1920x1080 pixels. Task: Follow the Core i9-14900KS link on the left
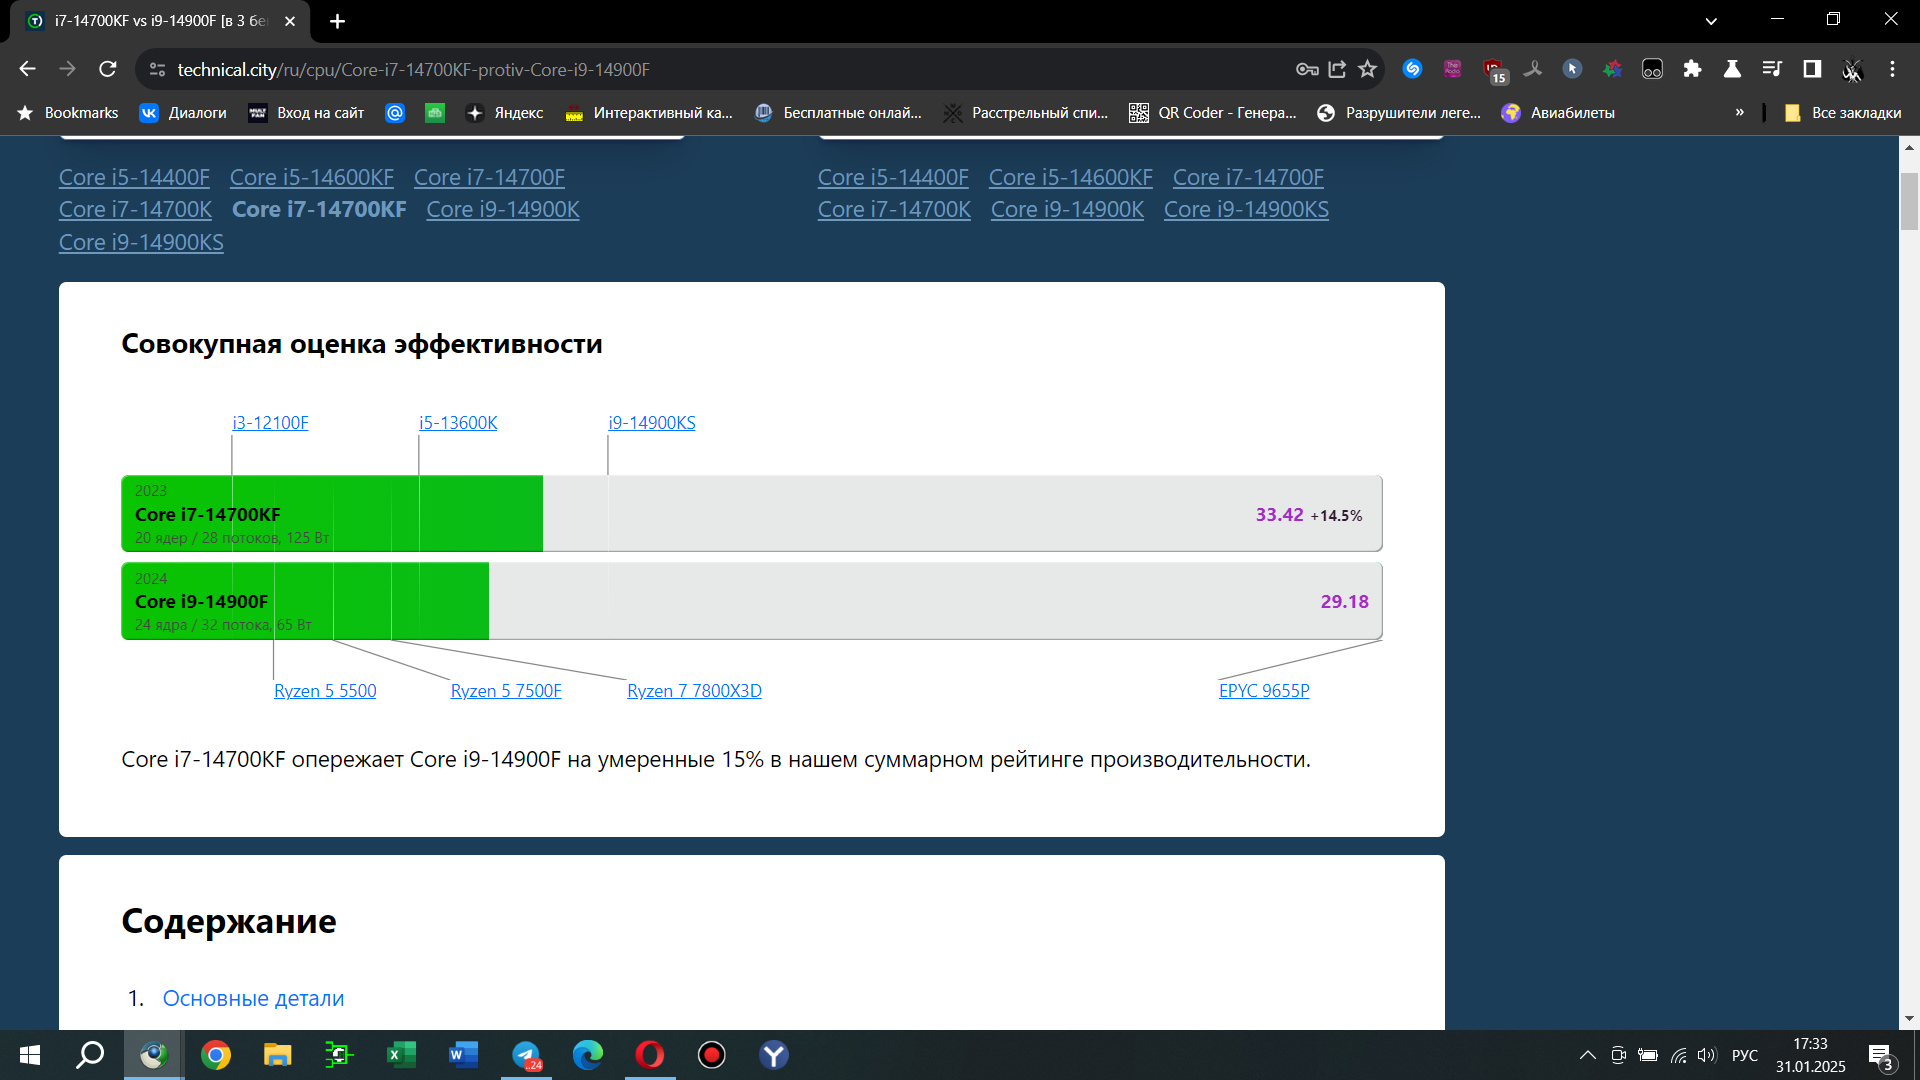pos(141,242)
